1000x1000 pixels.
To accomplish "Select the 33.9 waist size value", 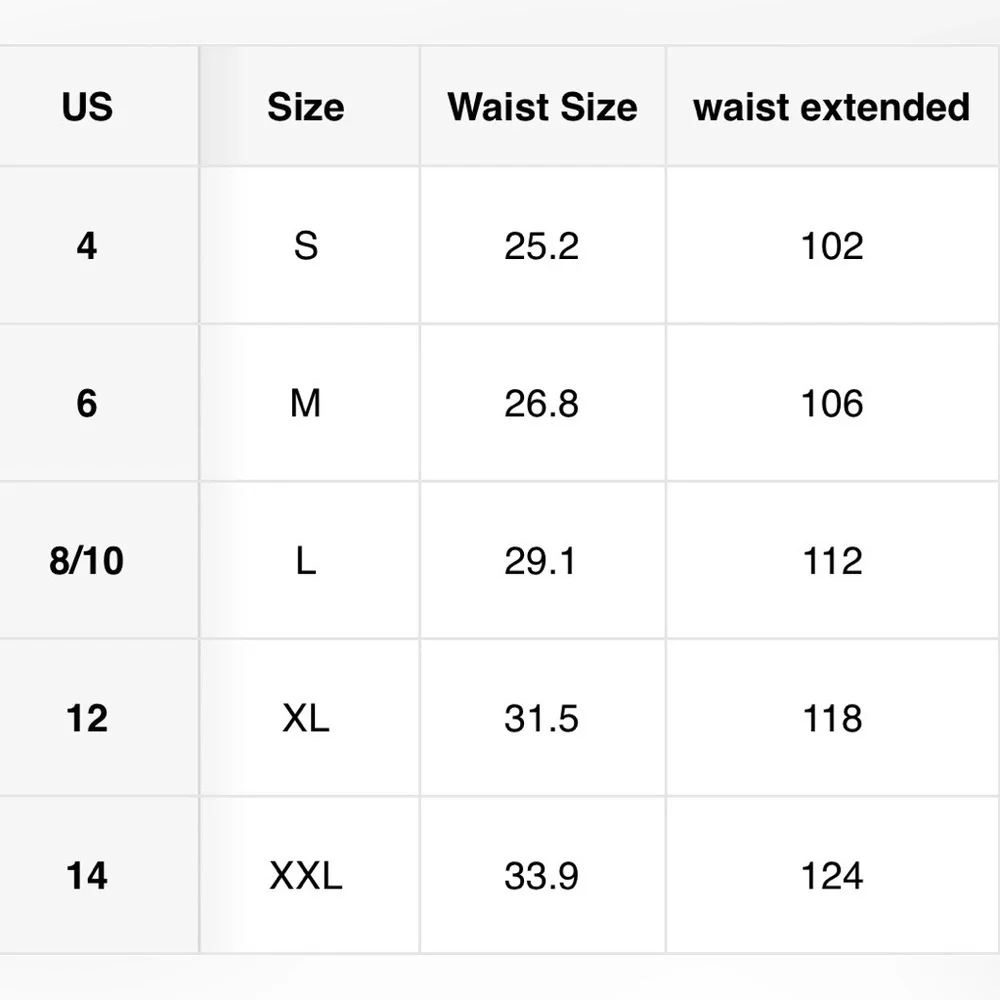I will (x=543, y=876).
